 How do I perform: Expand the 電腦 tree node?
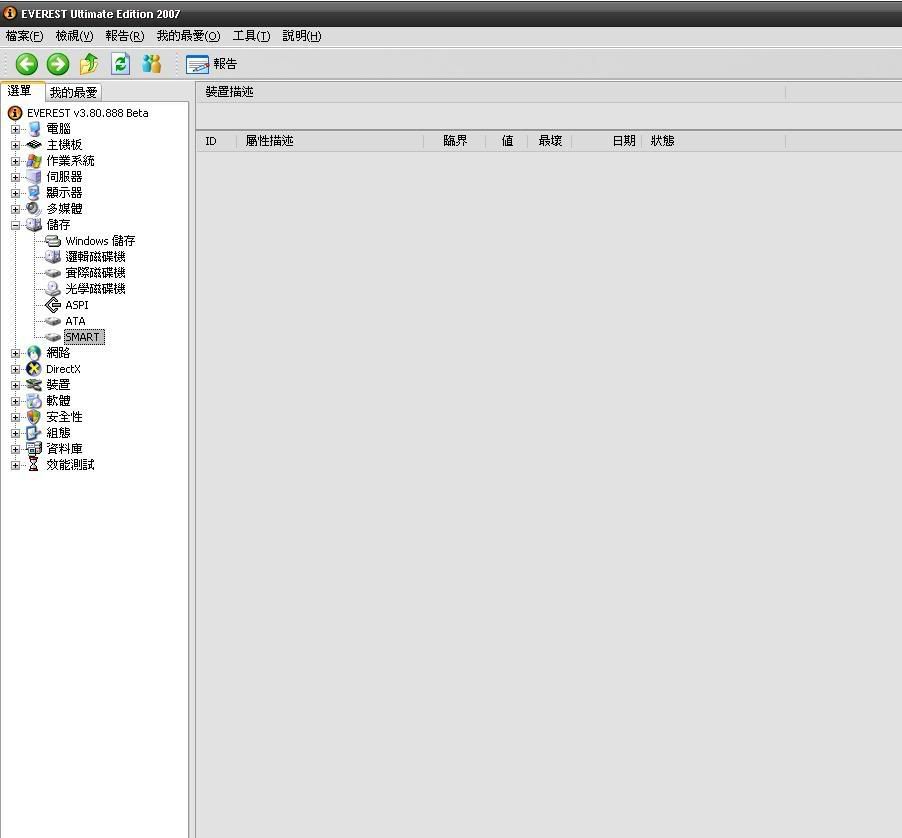pos(15,129)
